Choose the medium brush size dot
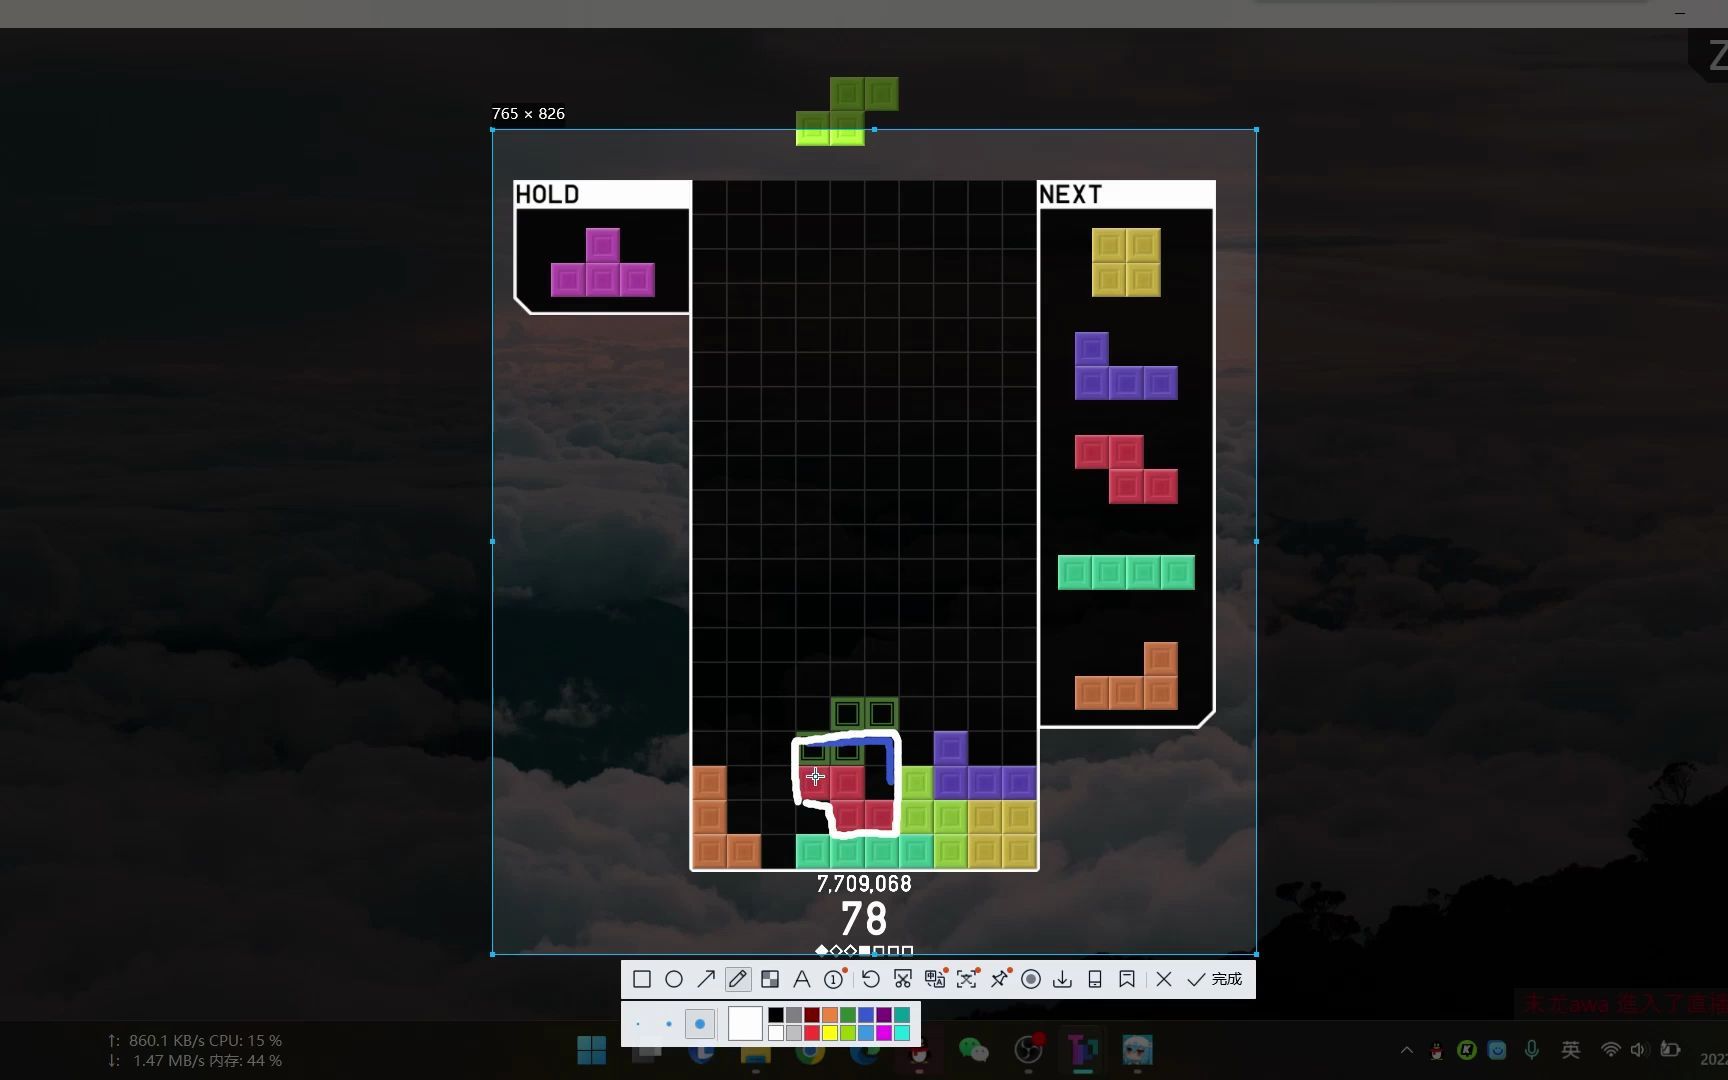The image size is (1728, 1080). [x=669, y=1024]
